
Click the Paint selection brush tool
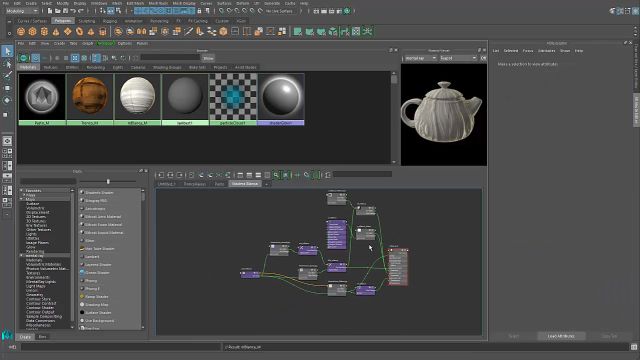coord(7,76)
